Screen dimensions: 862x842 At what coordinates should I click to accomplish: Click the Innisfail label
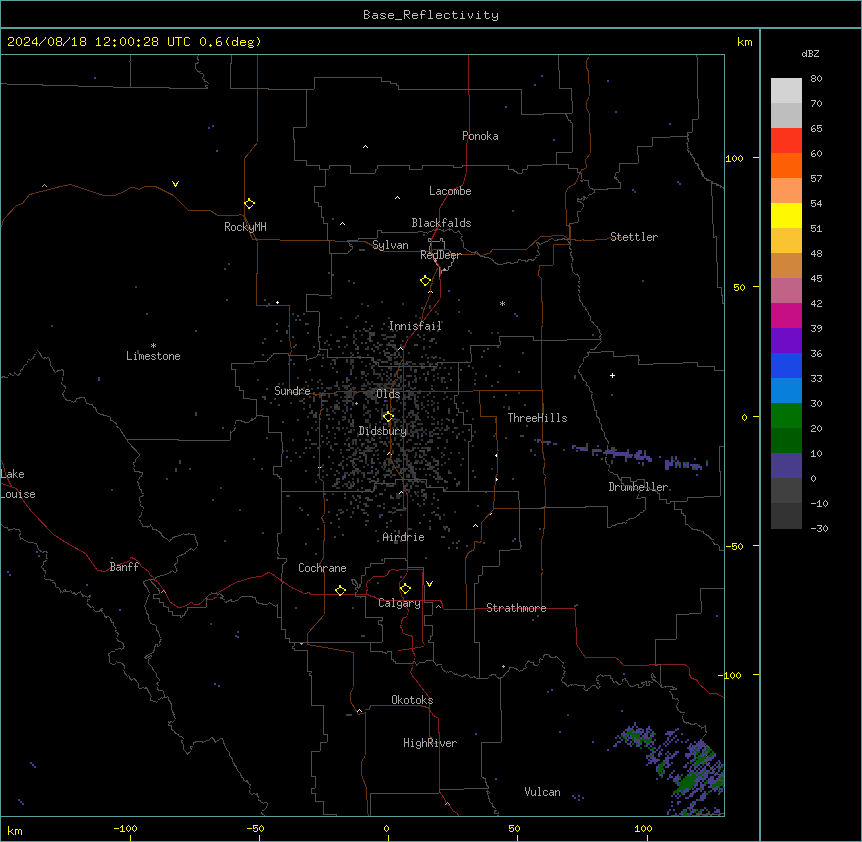pyautogui.click(x=415, y=326)
